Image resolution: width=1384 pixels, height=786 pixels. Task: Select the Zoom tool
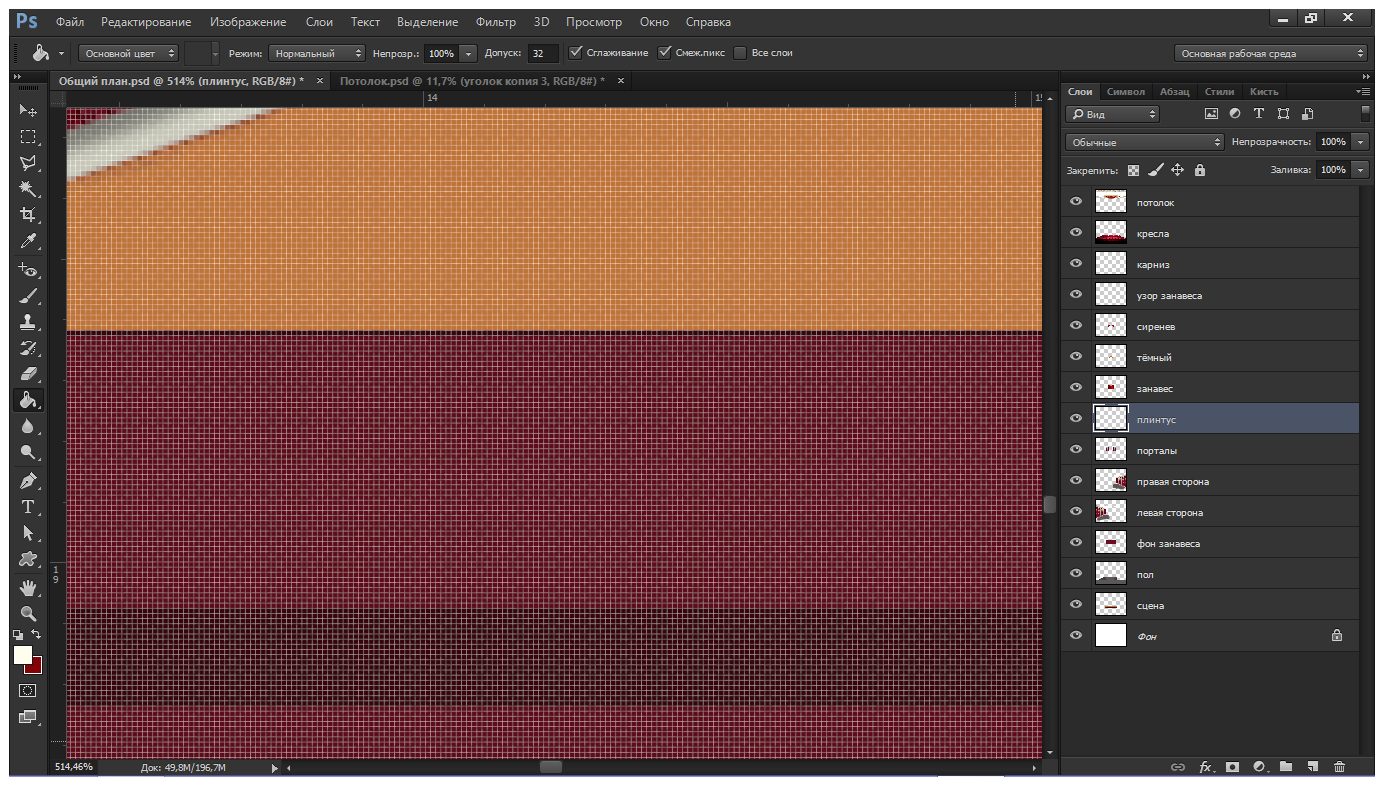point(28,613)
